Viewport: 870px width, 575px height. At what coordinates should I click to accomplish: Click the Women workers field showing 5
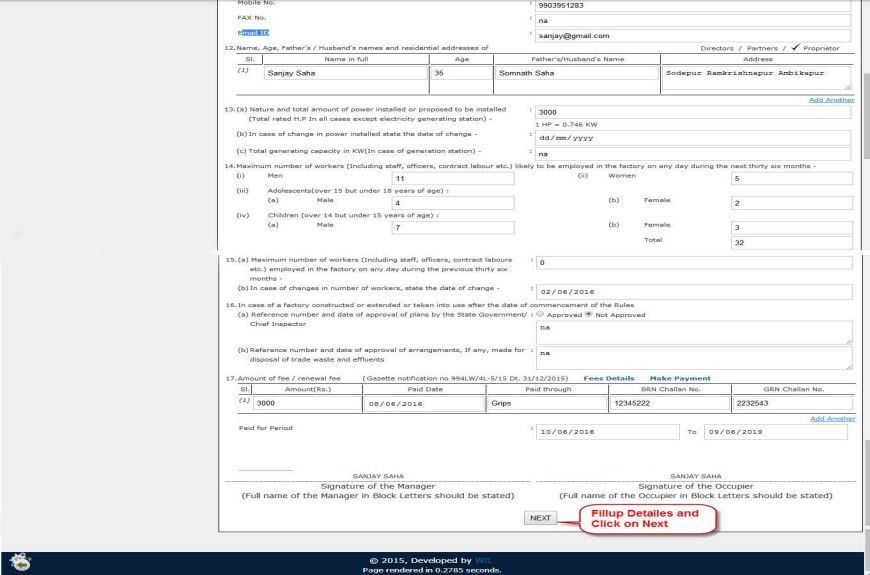792,178
